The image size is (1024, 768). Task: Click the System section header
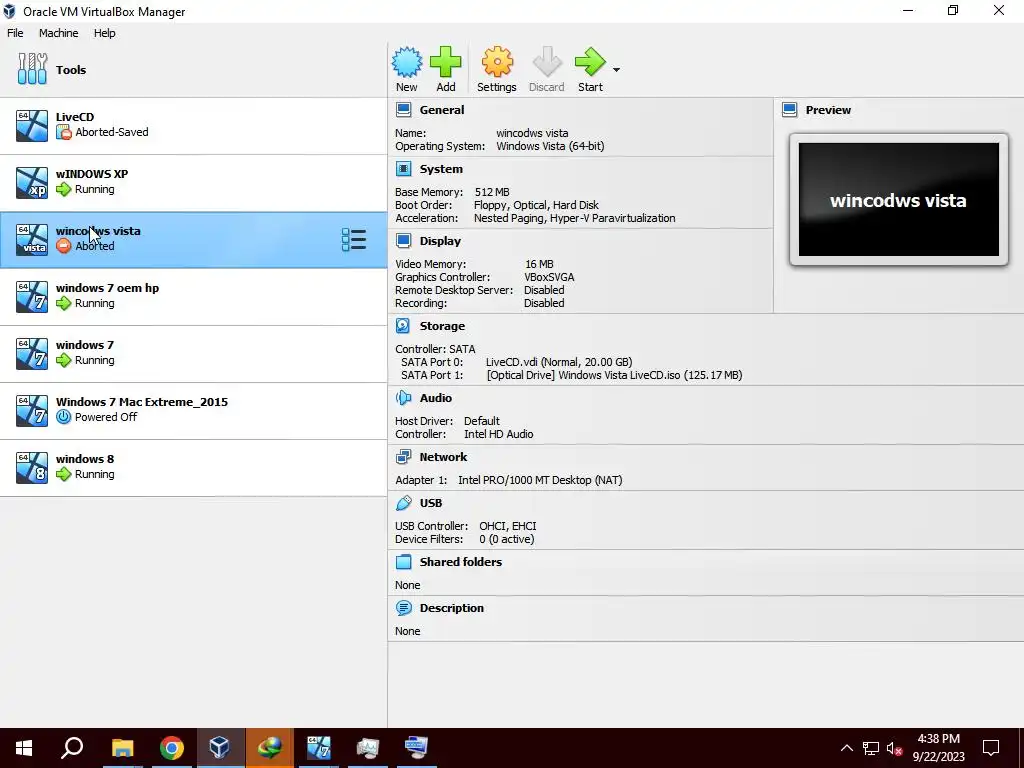(441, 168)
